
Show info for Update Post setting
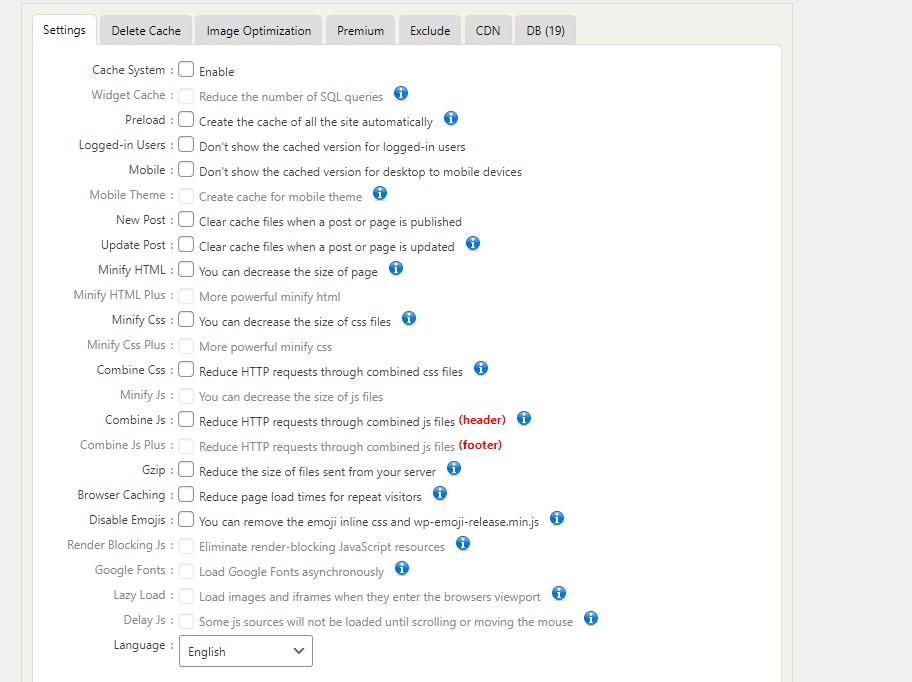coord(473,243)
